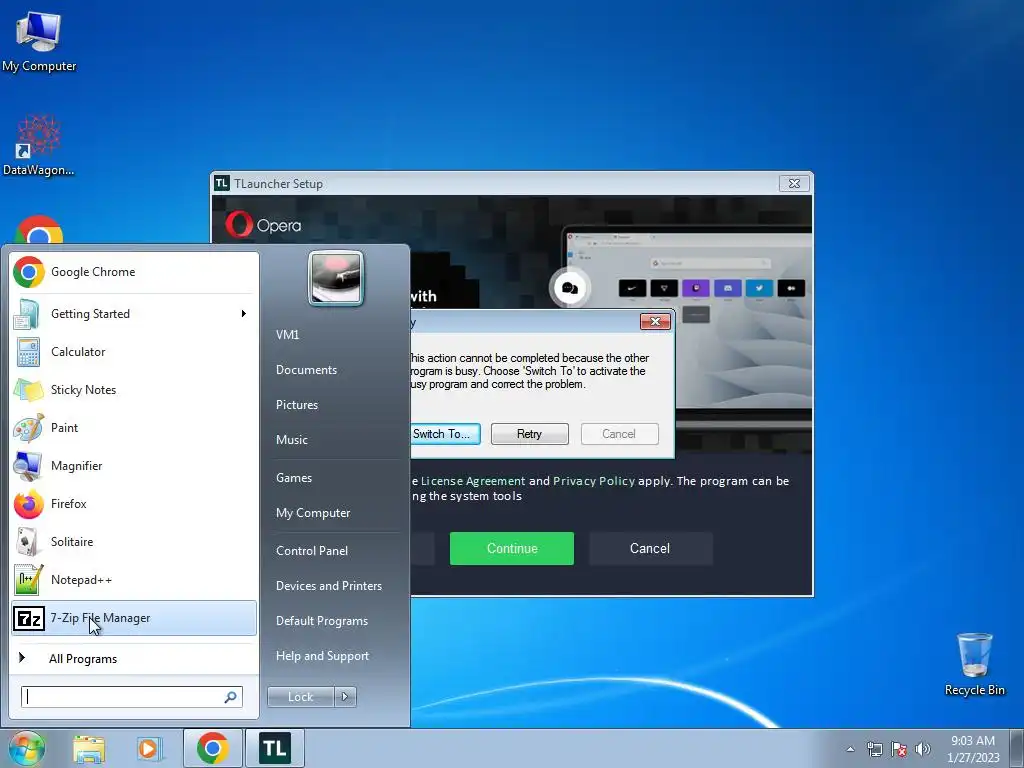Launch Paint from Start menu

click(x=134, y=428)
